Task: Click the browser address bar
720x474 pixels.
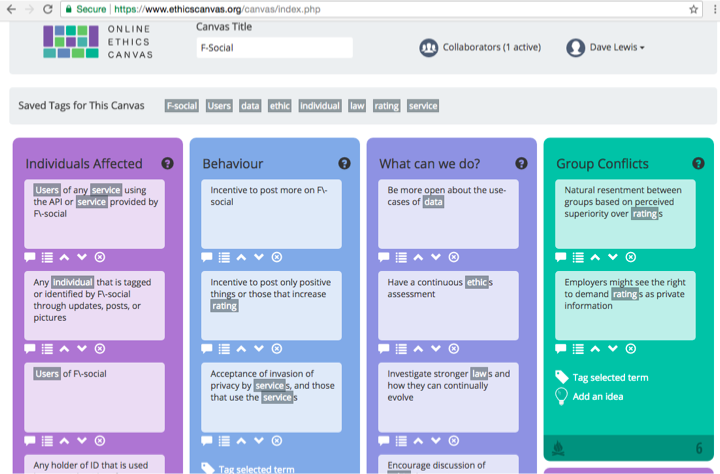Action: tap(381, 9)
